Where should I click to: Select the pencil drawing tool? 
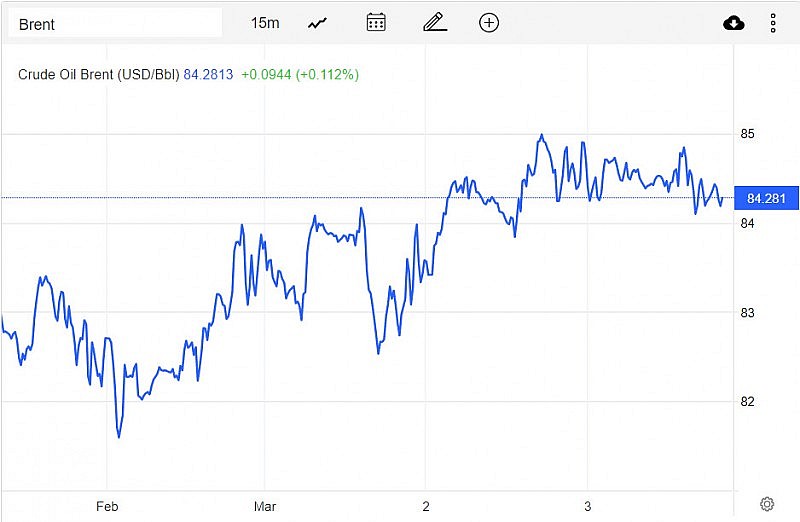pos(434,23)
